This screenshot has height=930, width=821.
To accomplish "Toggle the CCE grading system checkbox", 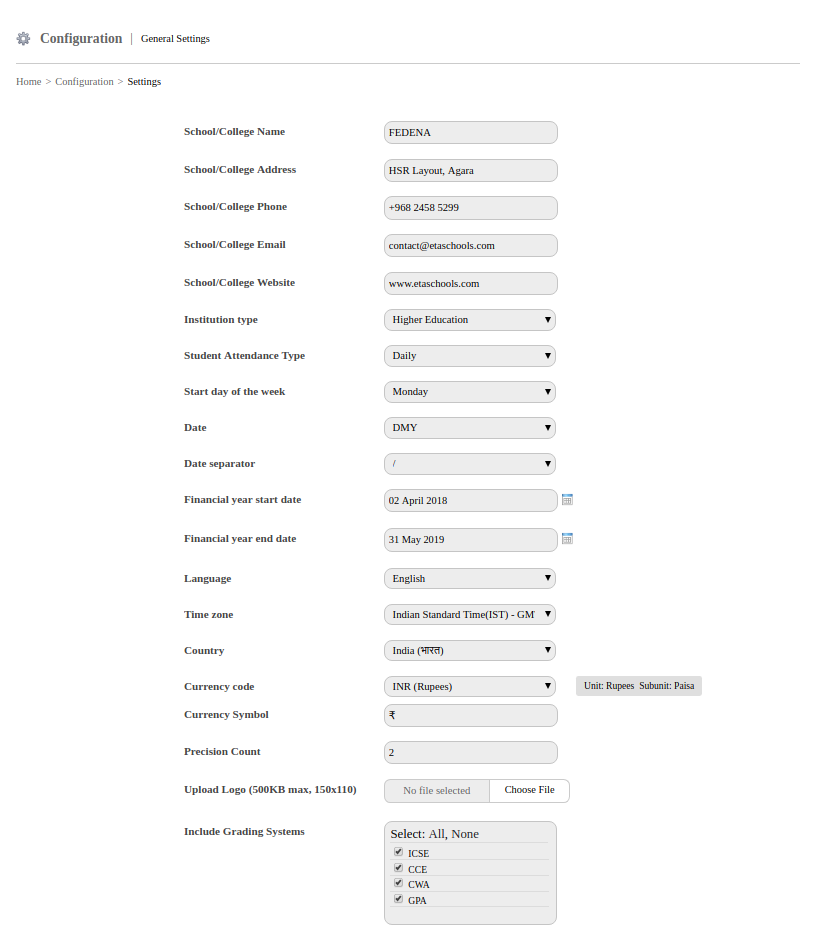I will coord(398,868).
